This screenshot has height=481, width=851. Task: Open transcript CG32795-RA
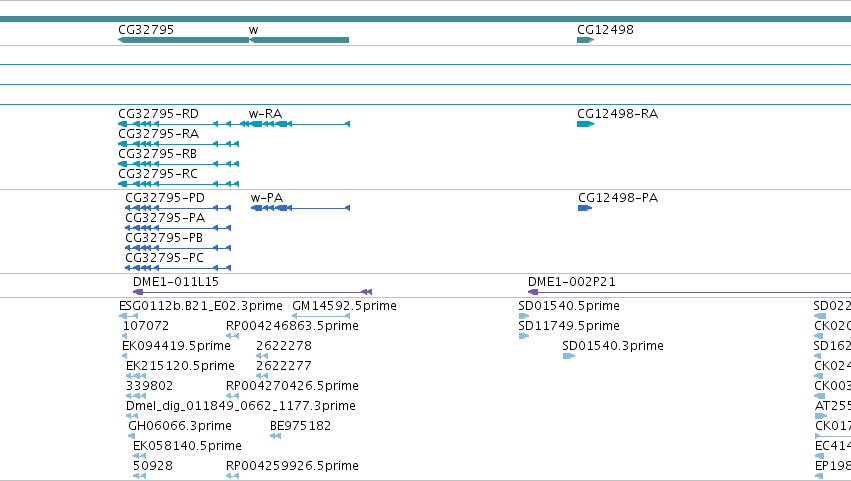tap(158, 134)
